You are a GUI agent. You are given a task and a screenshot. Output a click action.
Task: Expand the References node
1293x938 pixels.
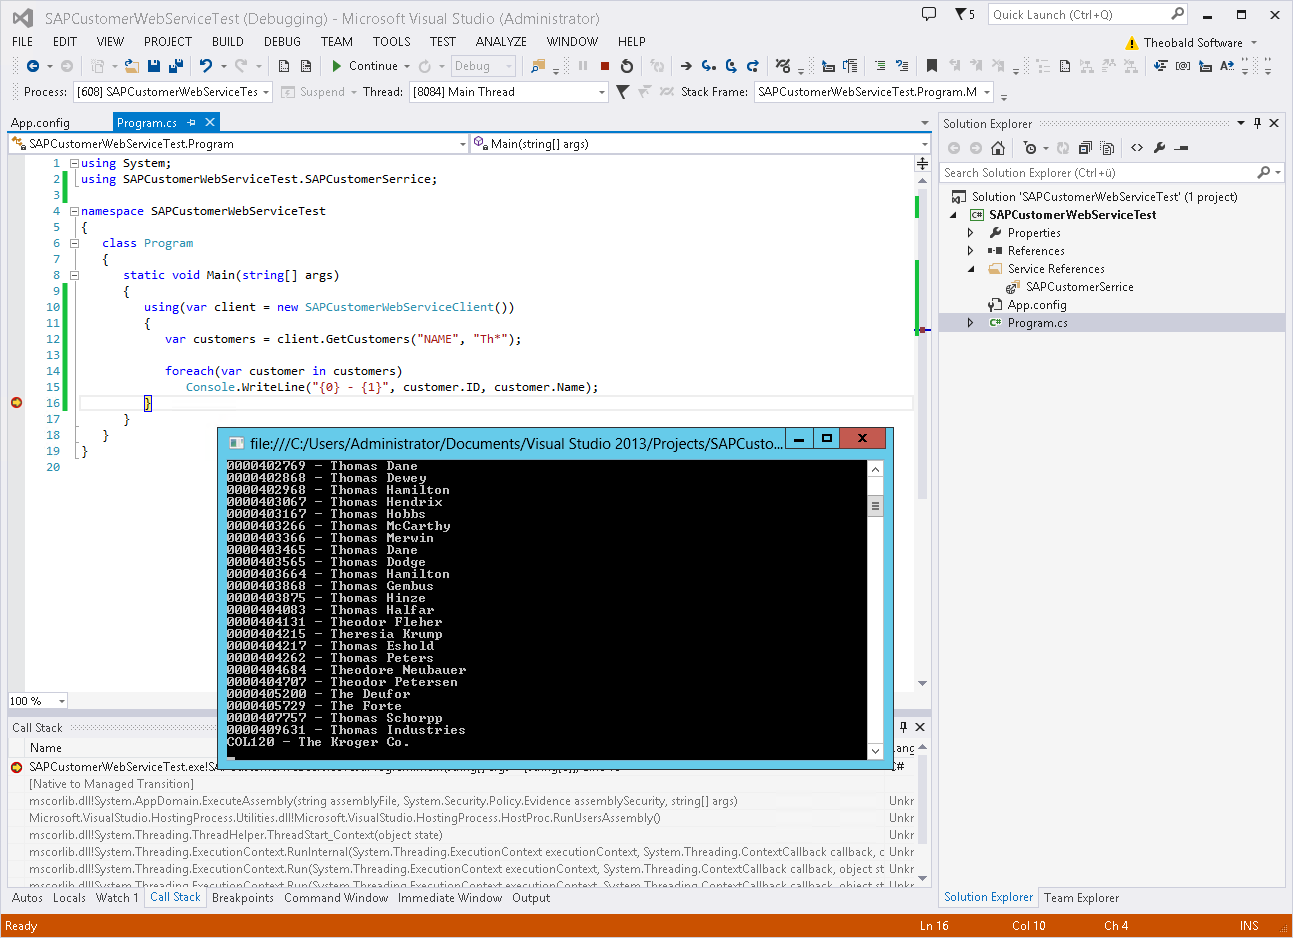[x=970, y=251]
